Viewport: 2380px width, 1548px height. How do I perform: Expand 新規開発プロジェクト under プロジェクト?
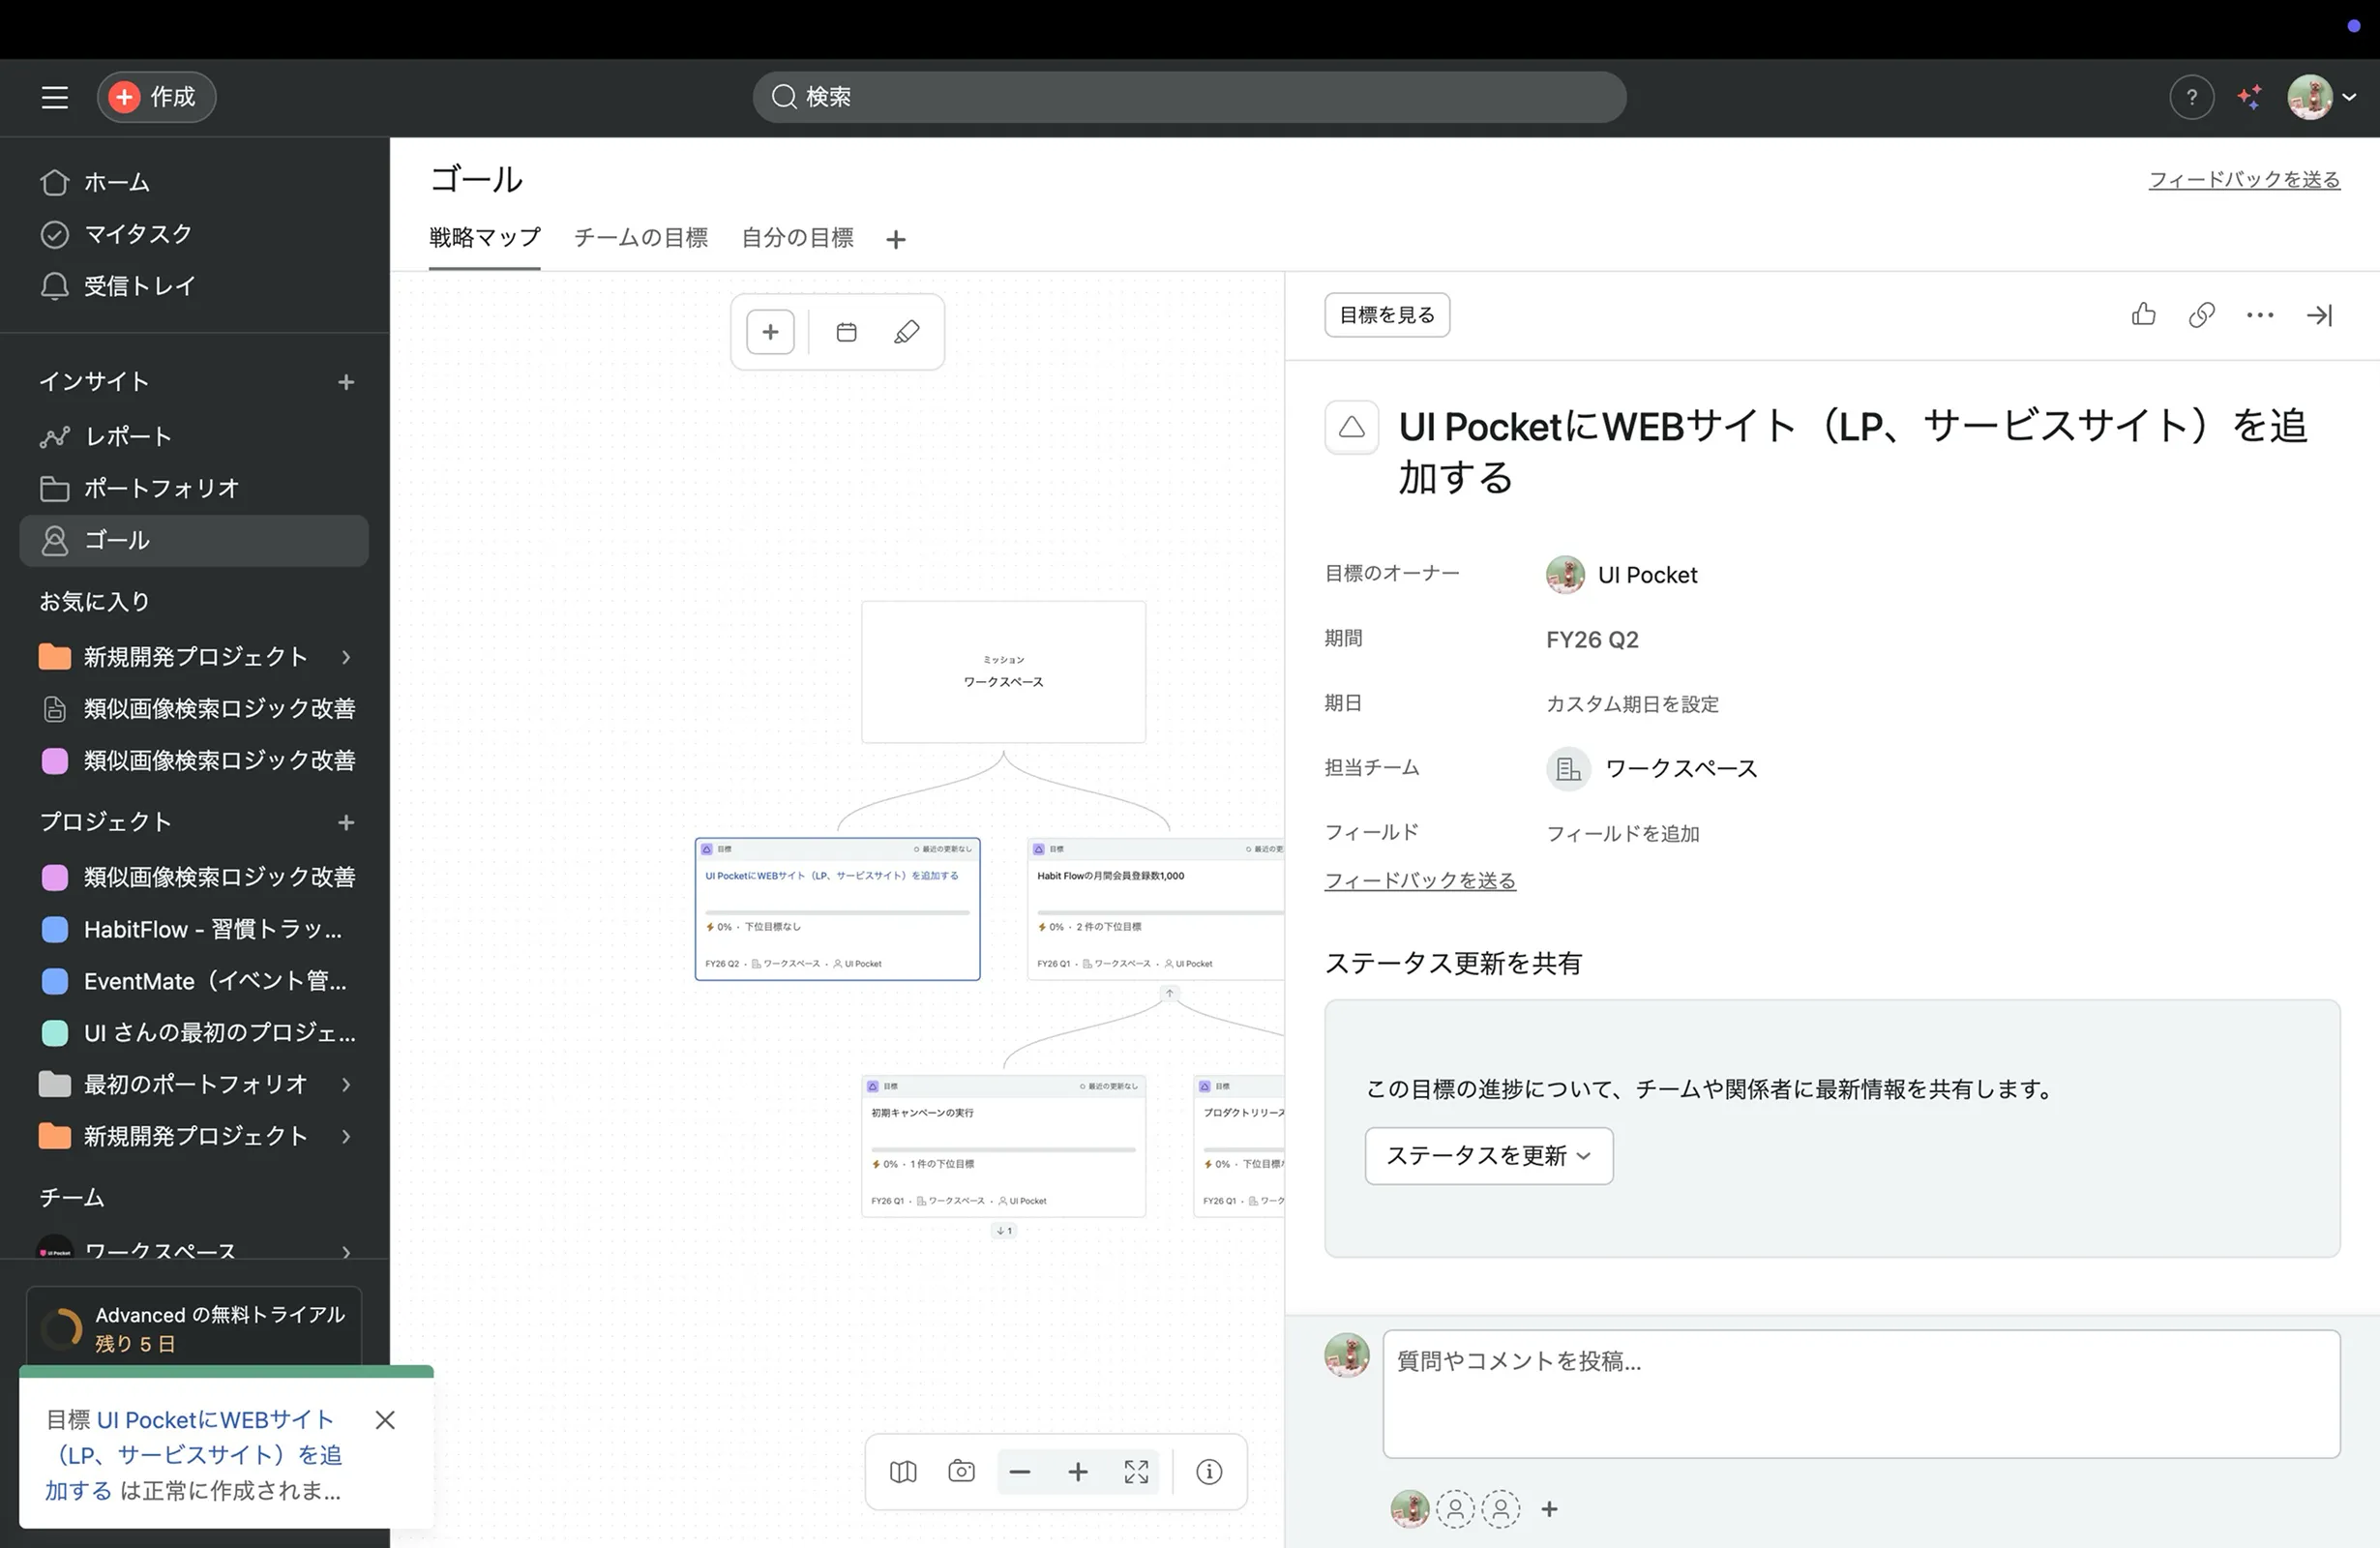(346, 1136)
